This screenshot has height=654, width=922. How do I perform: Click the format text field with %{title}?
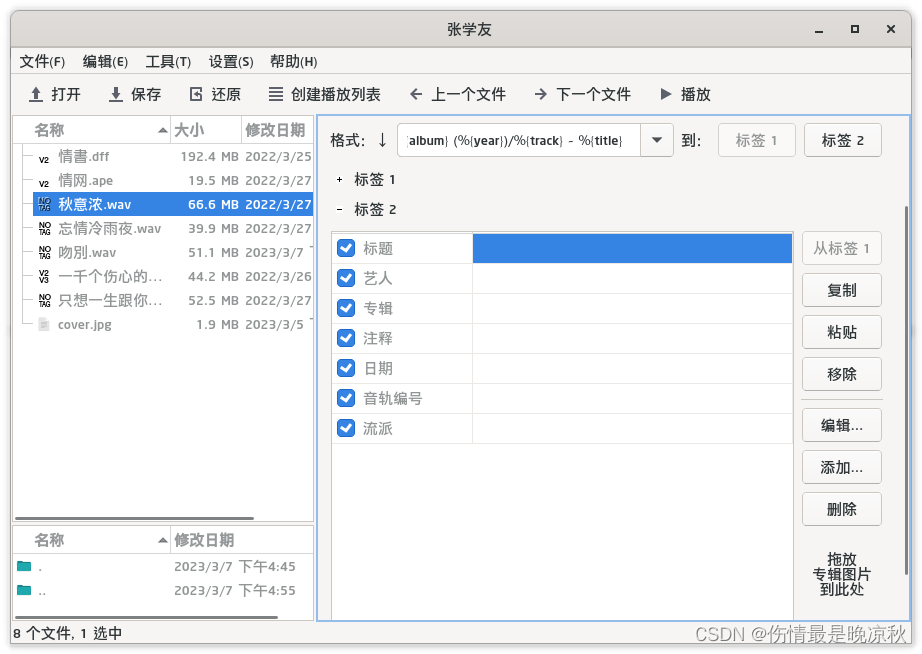click(x=519, y=140)
